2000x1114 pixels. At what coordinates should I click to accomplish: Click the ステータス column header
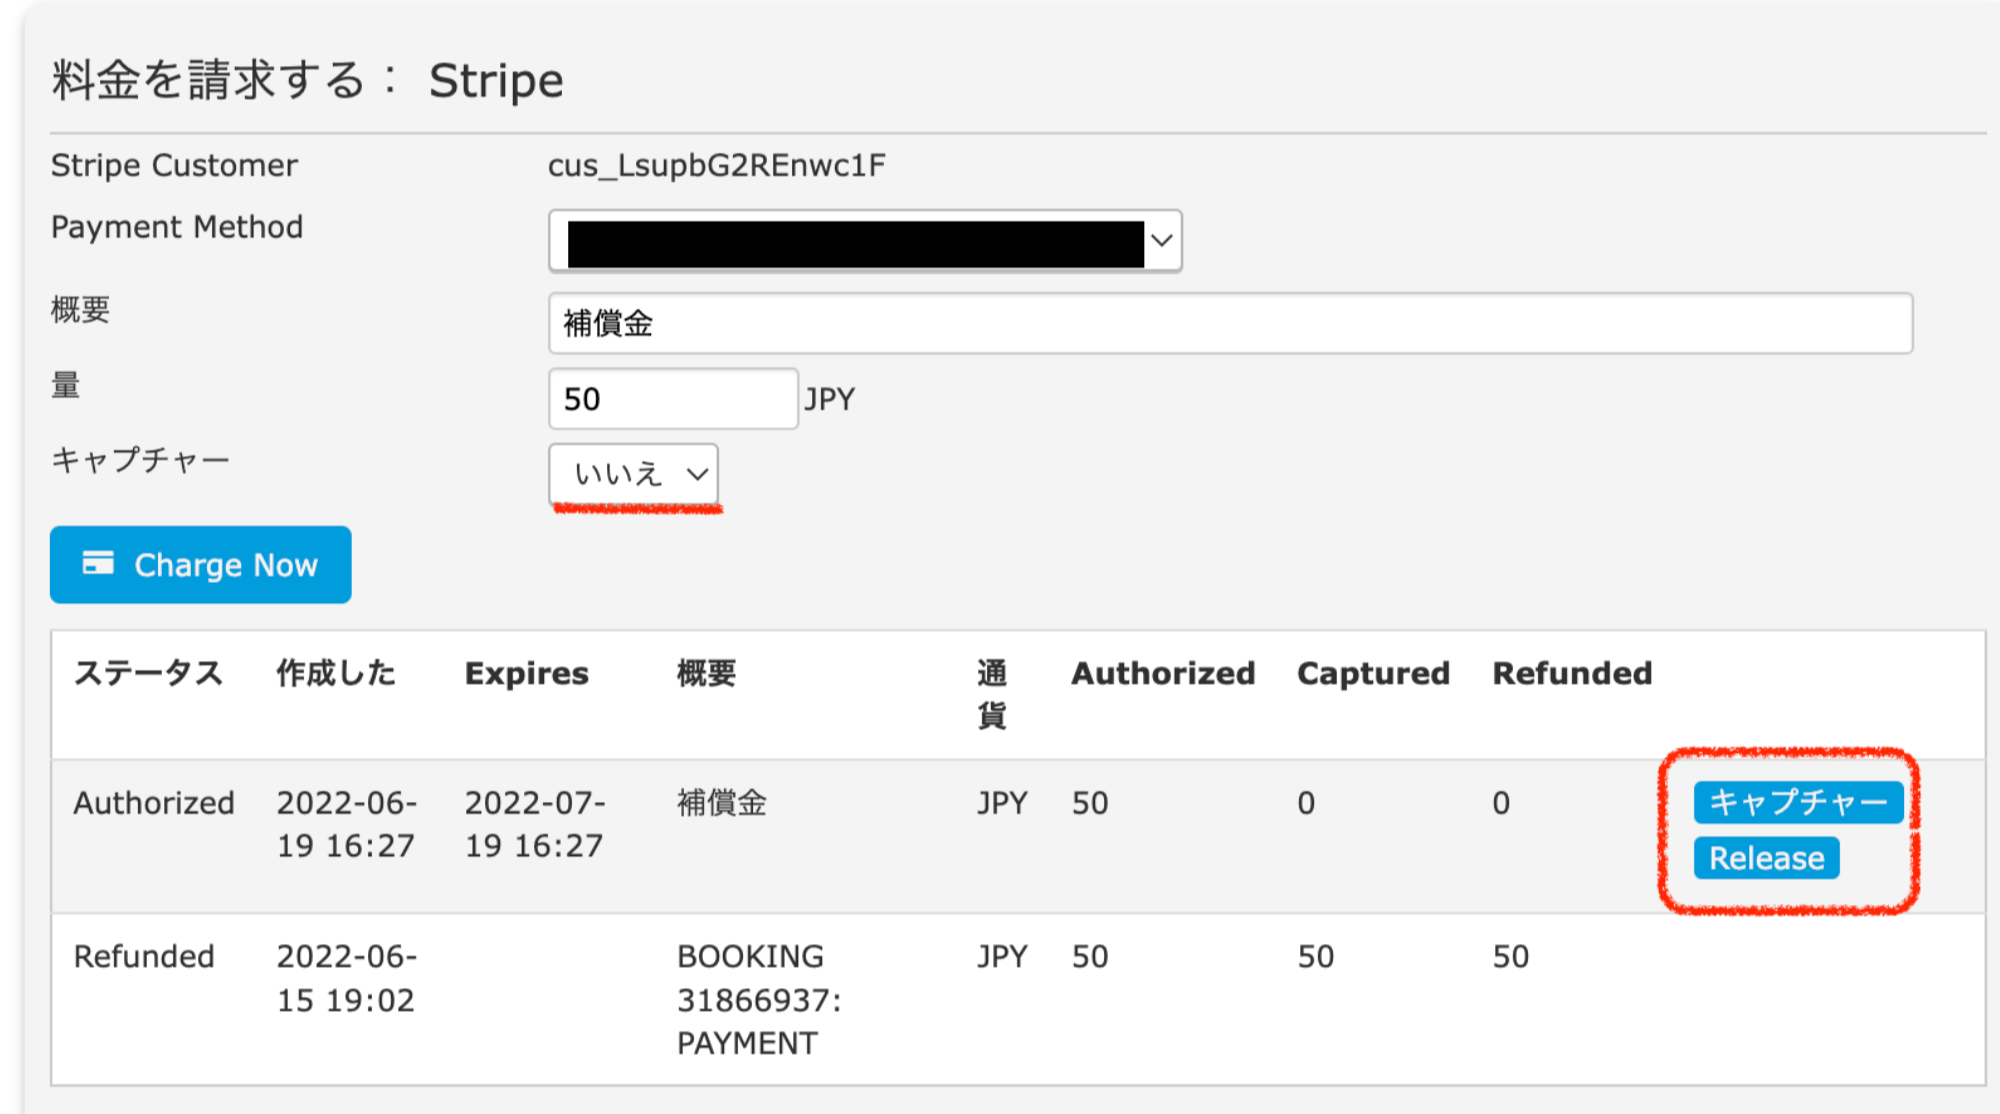[x=148, y=673]
